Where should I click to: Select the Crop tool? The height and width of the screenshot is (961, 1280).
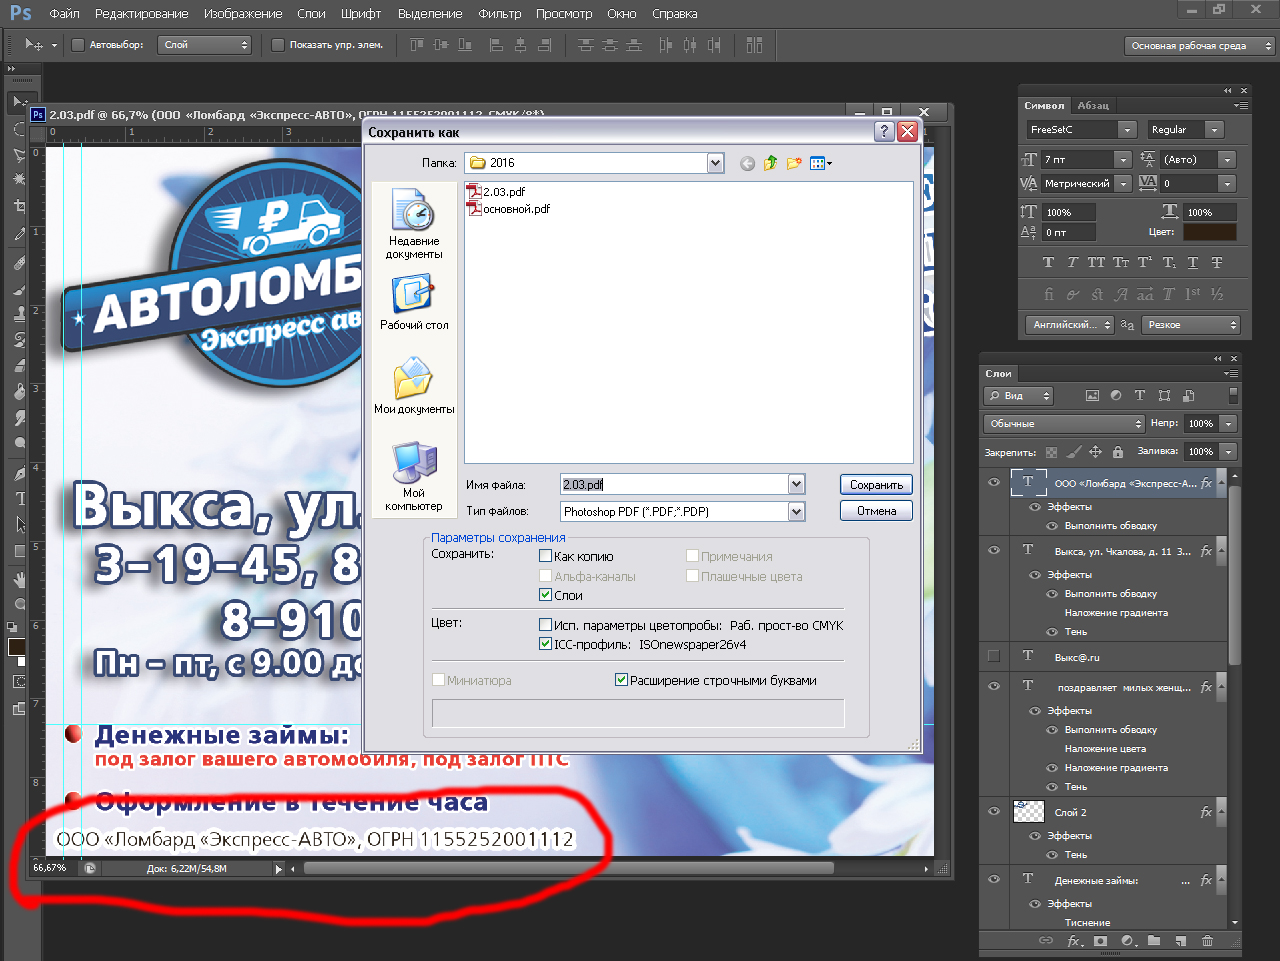pos(19,206)
